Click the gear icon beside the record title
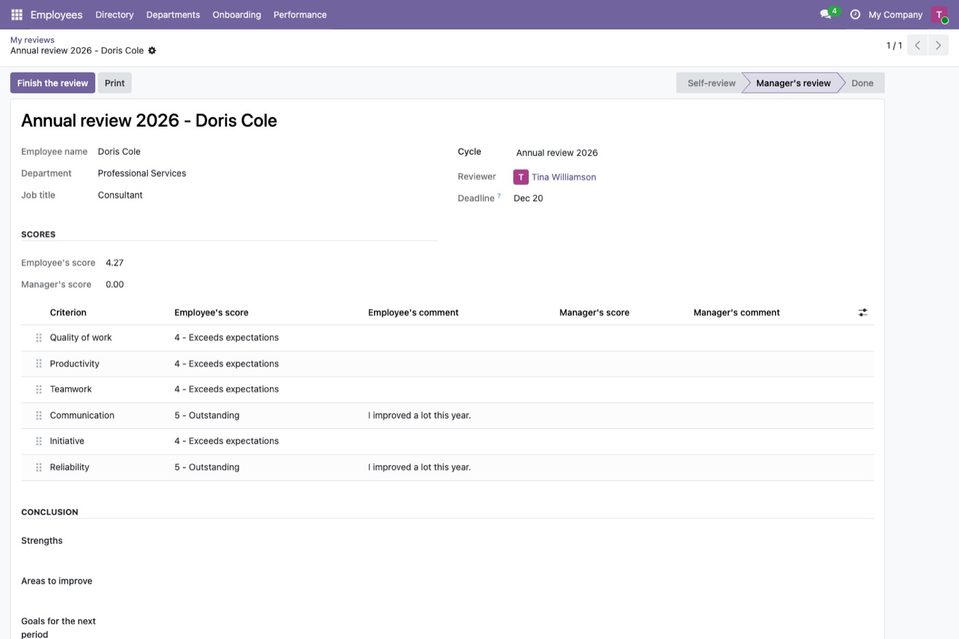Screen dimensions: 959x639 [152, 51]
